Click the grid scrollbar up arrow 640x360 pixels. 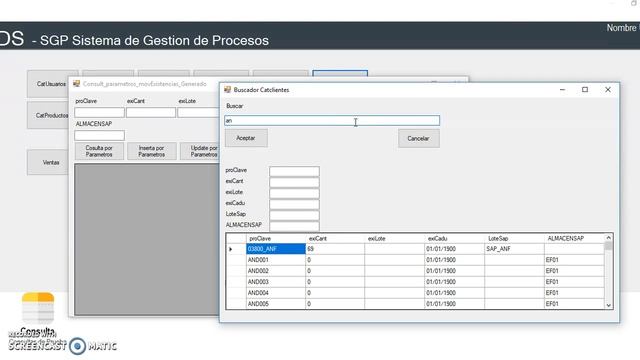pyautogui.click(x=609, y=238)
